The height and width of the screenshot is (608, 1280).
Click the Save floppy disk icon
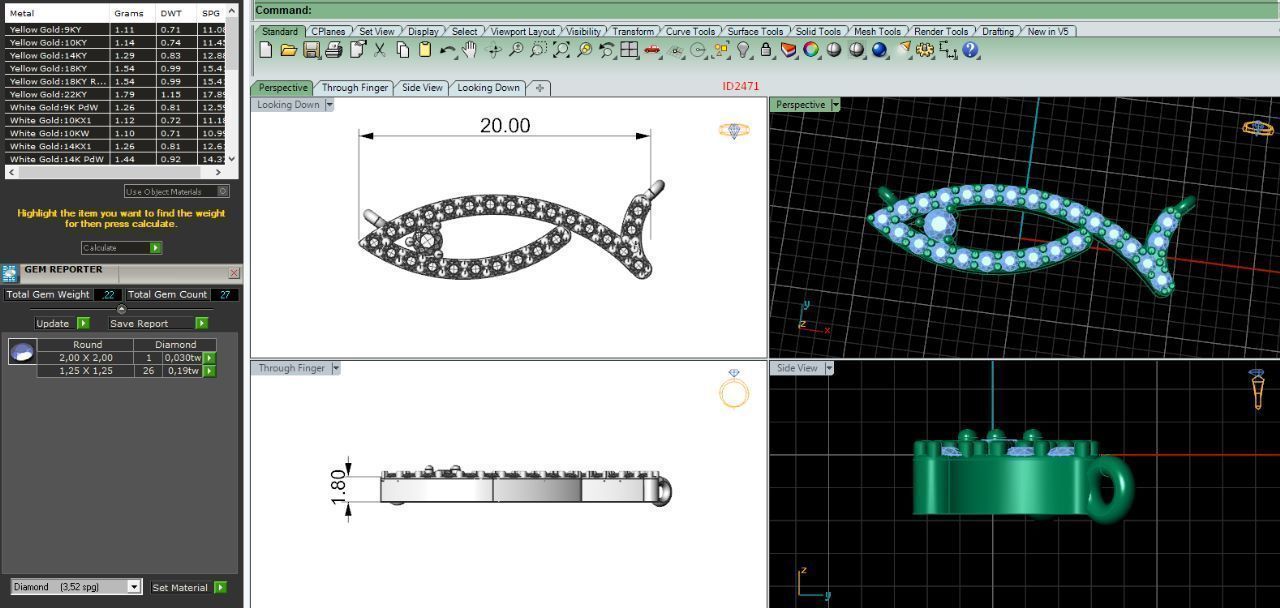[312, 49]
